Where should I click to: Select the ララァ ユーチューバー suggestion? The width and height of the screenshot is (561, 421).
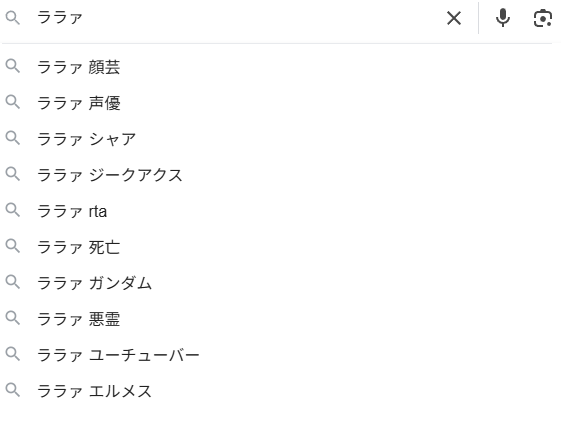277,355
